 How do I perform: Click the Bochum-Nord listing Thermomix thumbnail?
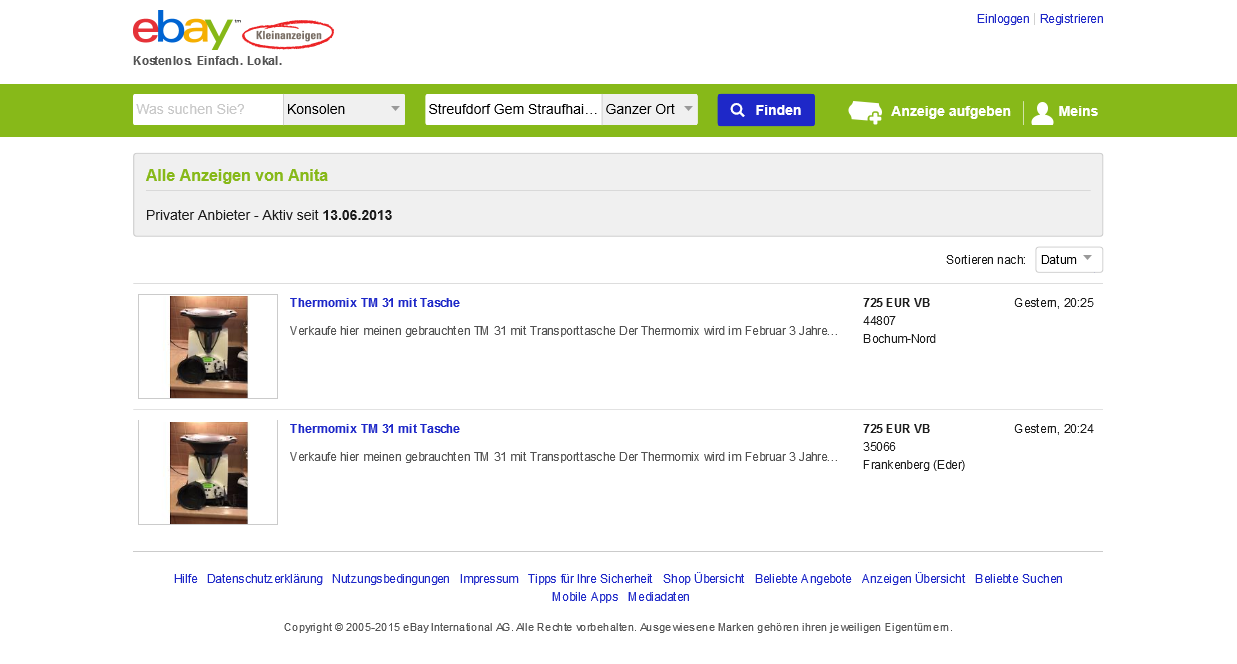tap(208, 347)
